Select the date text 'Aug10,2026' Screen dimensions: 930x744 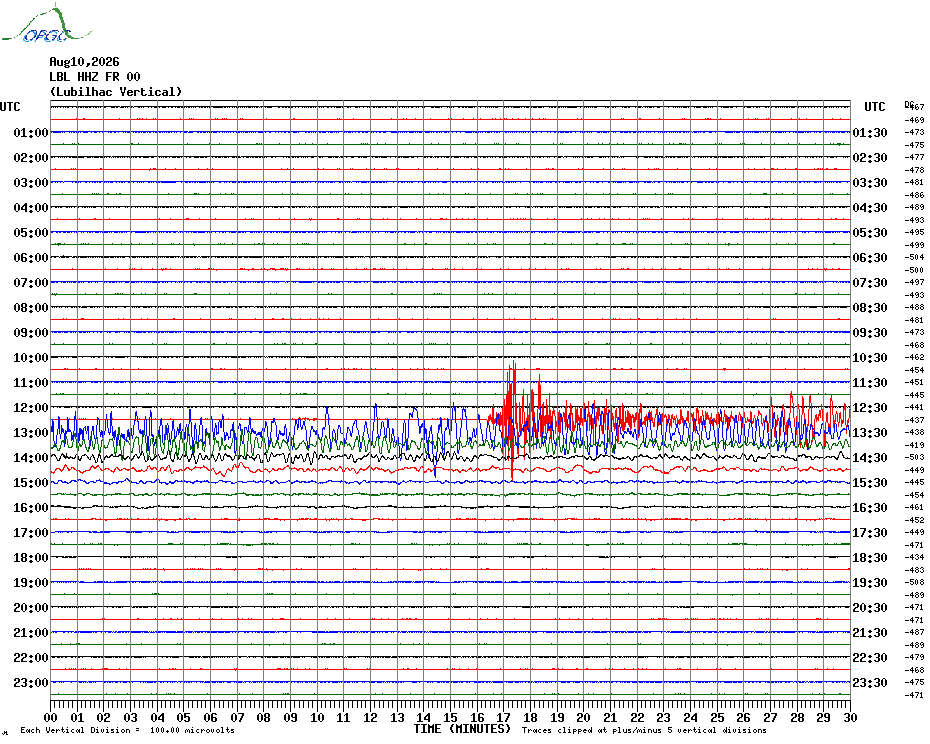[84, 62]
